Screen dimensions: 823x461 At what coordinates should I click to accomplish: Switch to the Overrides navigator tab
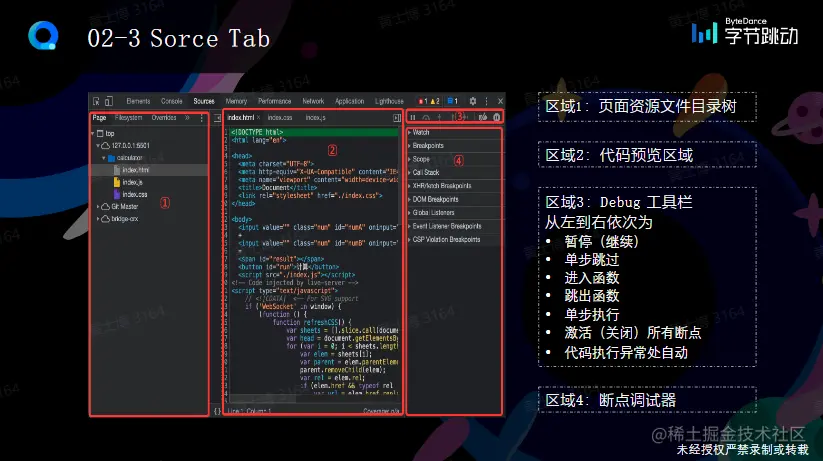(164, 118)
